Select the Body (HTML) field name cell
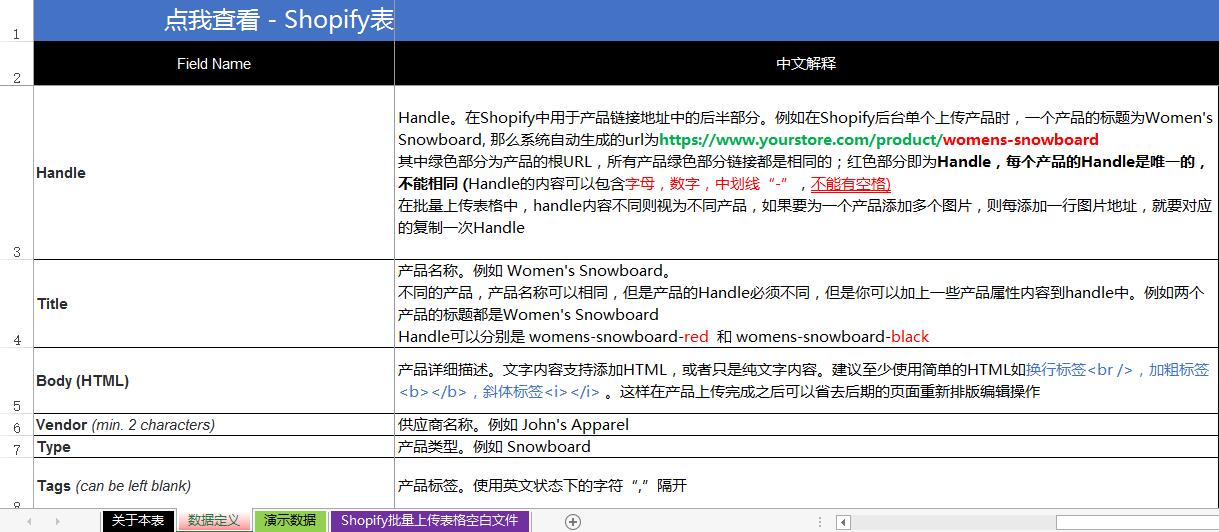 pyautogui.click(x=214, y=381)
